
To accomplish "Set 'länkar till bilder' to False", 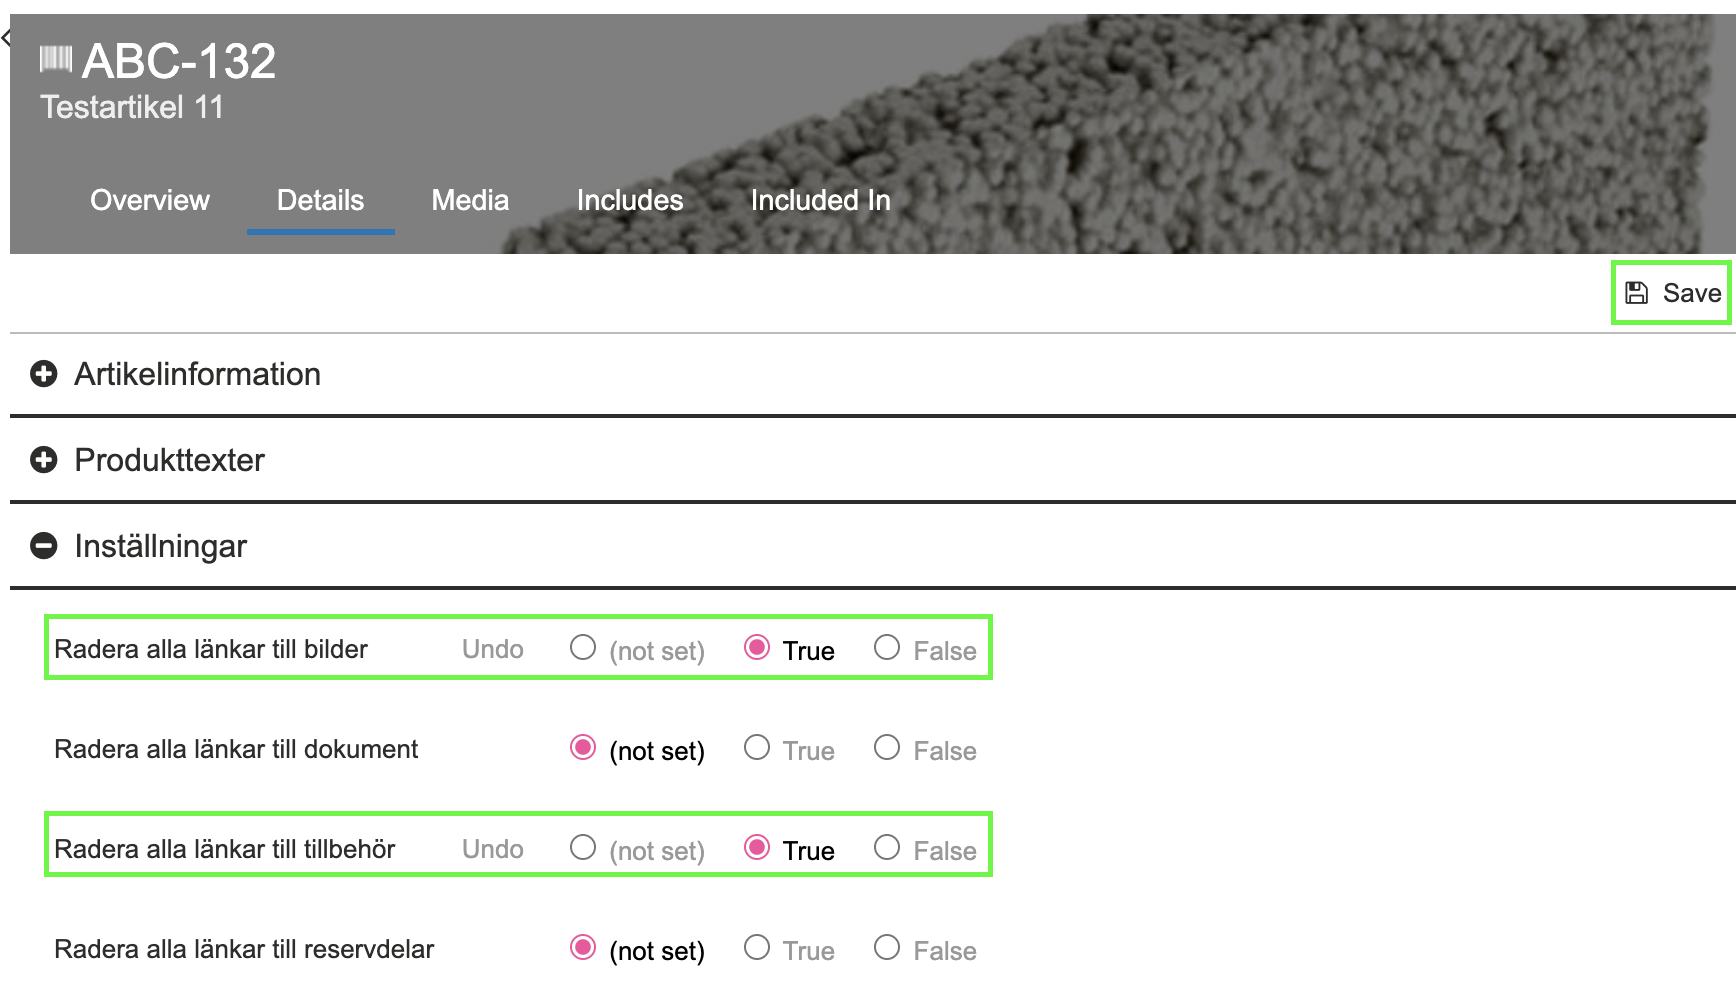I will coord(887,648).
